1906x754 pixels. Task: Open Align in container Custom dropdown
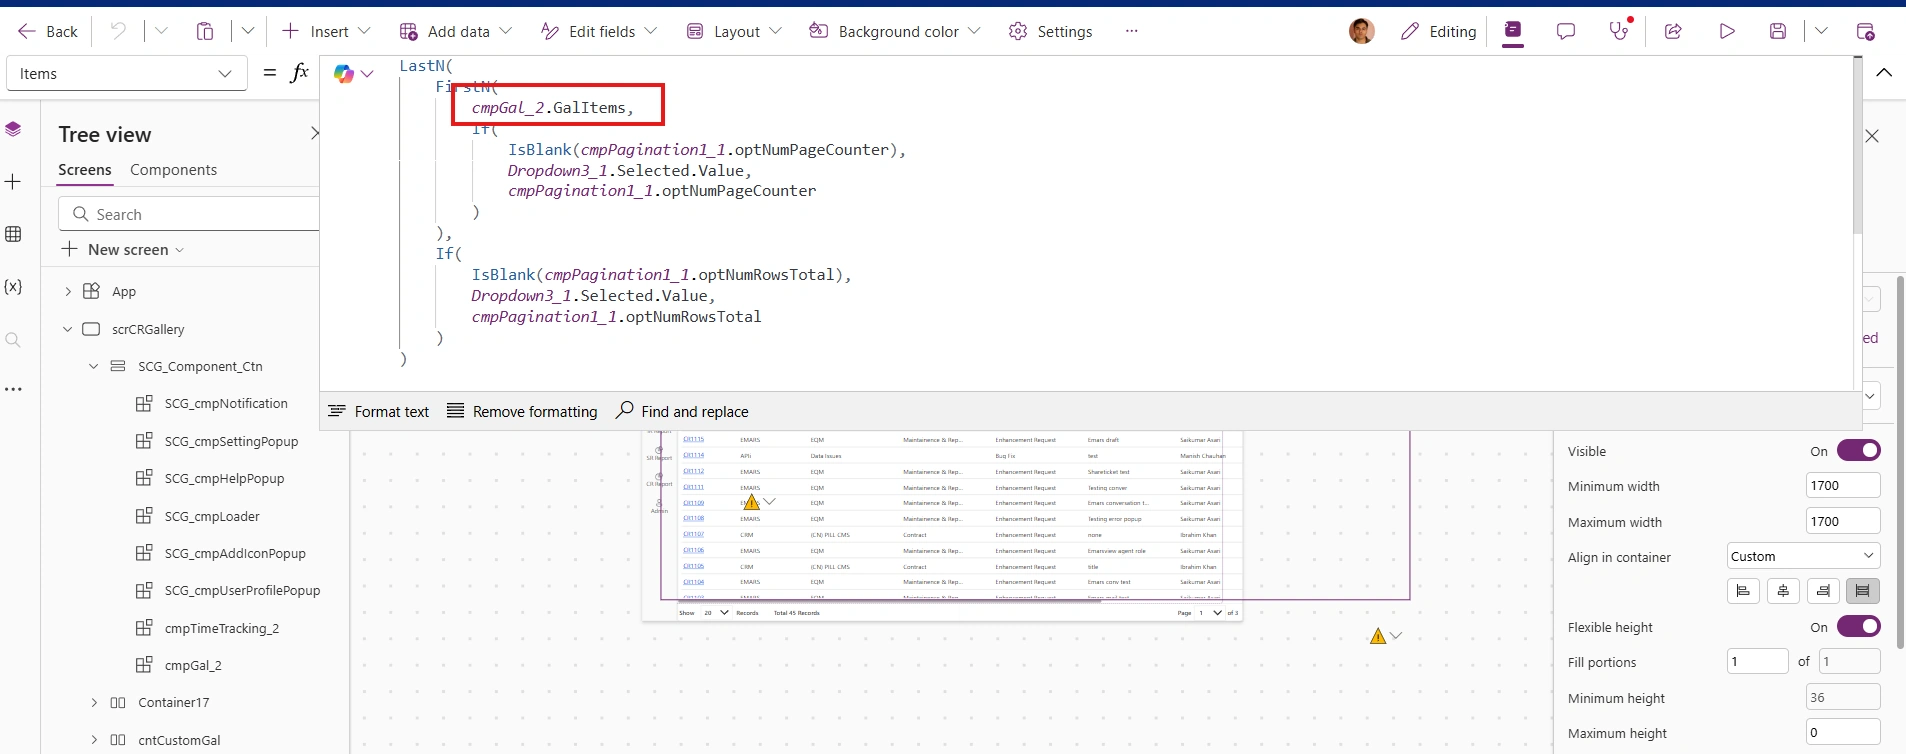pos(1803,556)
